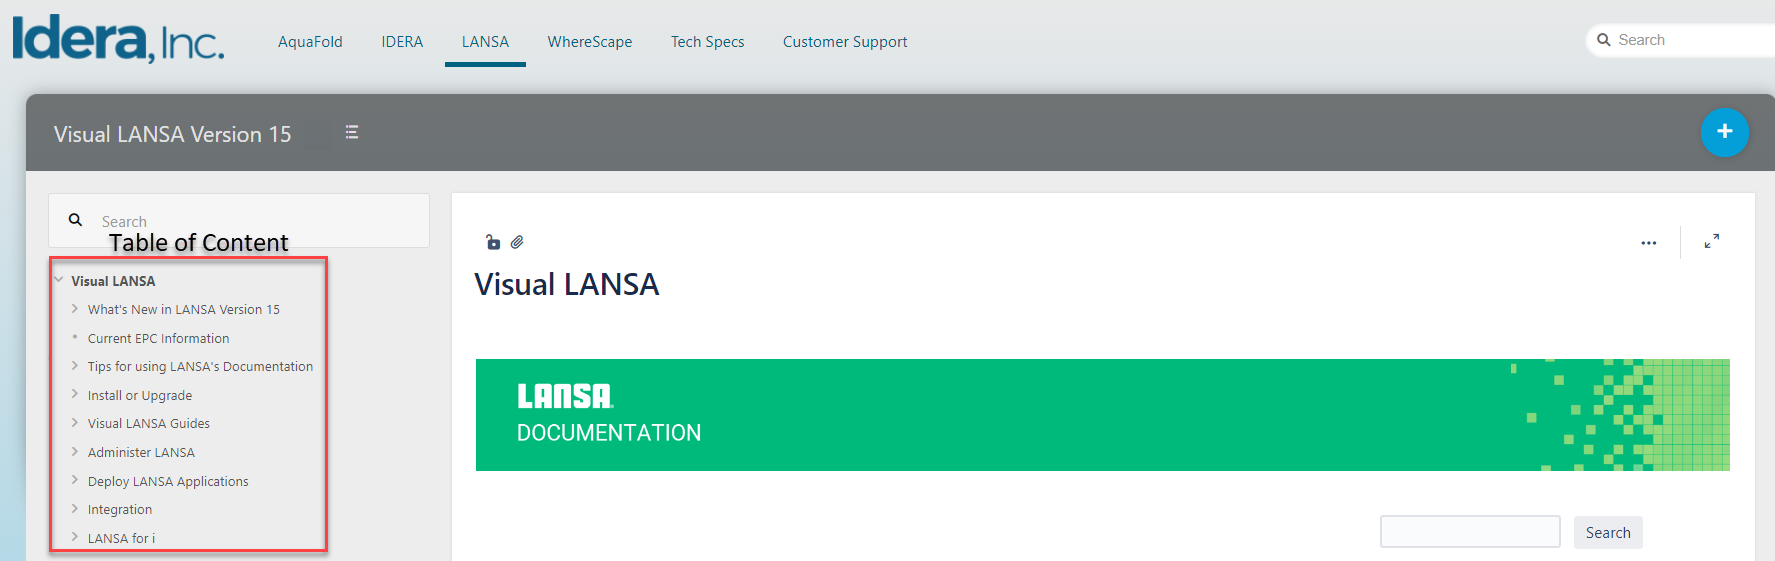
Task: Expand the Administer LANSA tree node
Action: 75,452
